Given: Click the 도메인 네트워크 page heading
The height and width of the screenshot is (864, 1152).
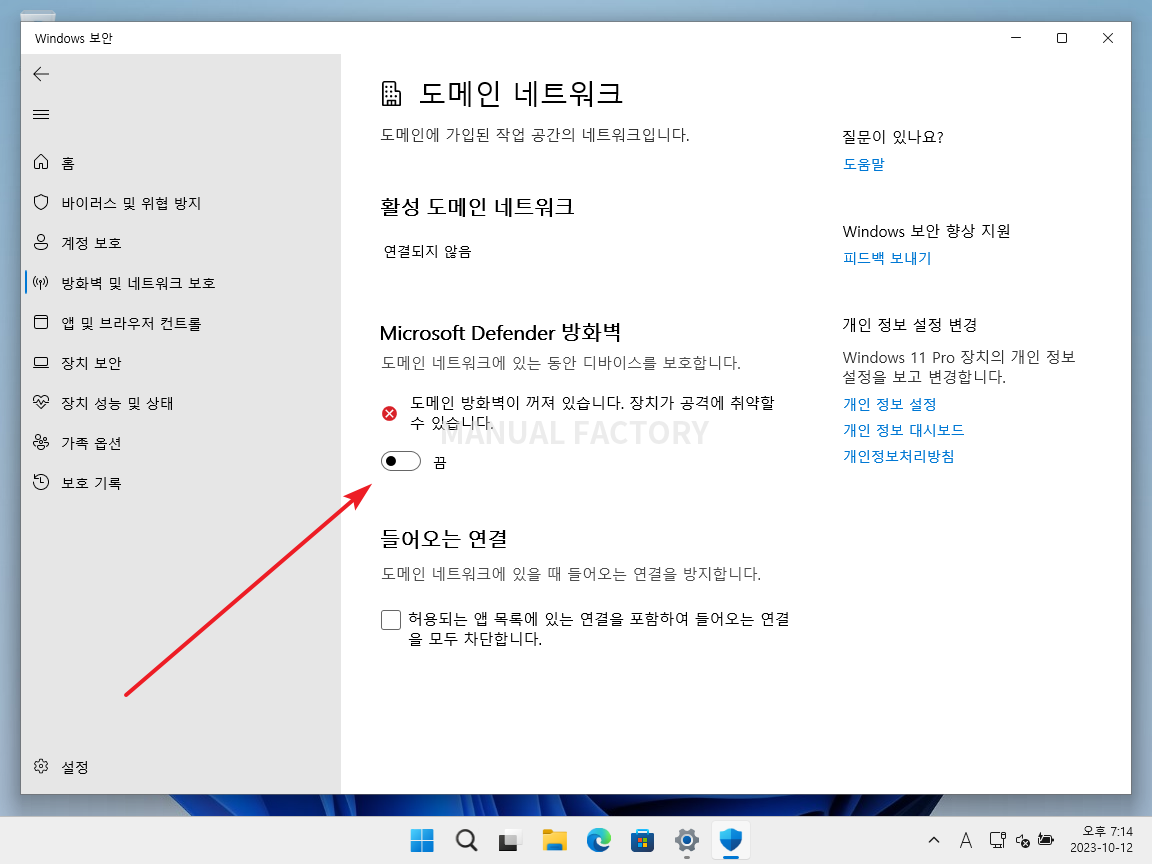Looking at the screenshot, I should (521, 93).
